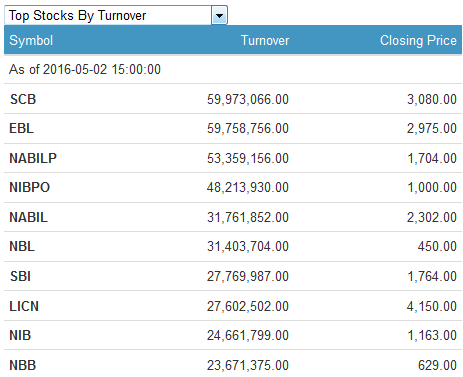463x377 pixels.
Task: Click the Closing Price column header
Action: pos(418,41)
